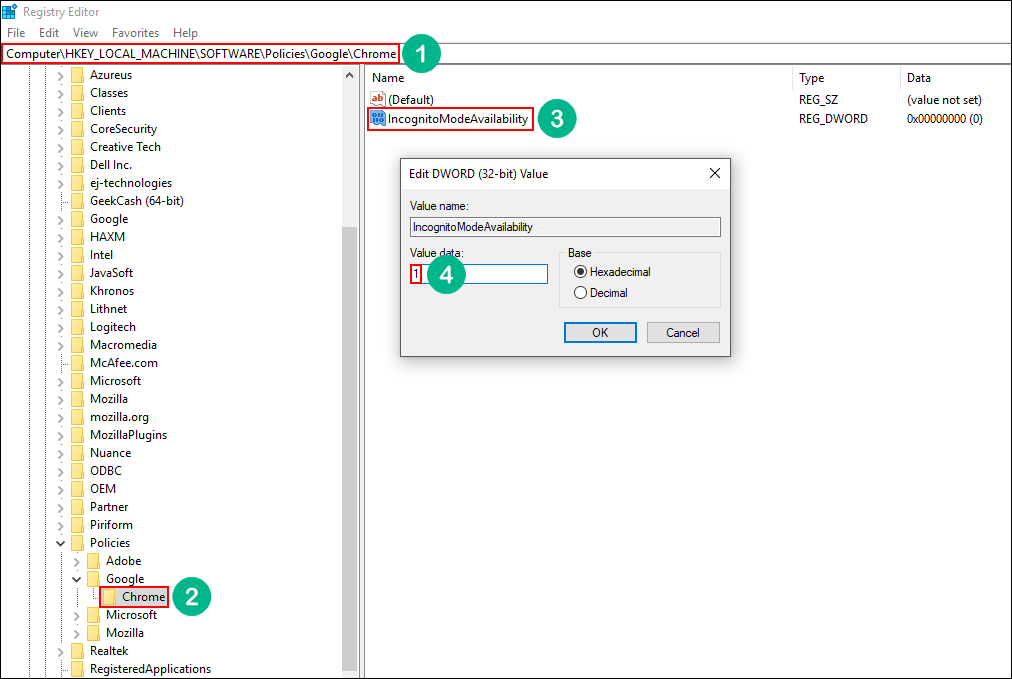1012x679 pixels.
Task: Select the Hexadecimal base option
Action: pos(580,272)
